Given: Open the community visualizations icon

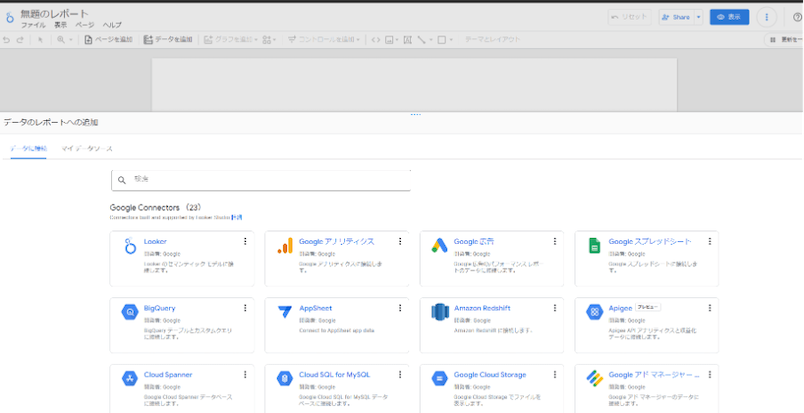Looking at the screenshot, I should click(x=266, y=40).
